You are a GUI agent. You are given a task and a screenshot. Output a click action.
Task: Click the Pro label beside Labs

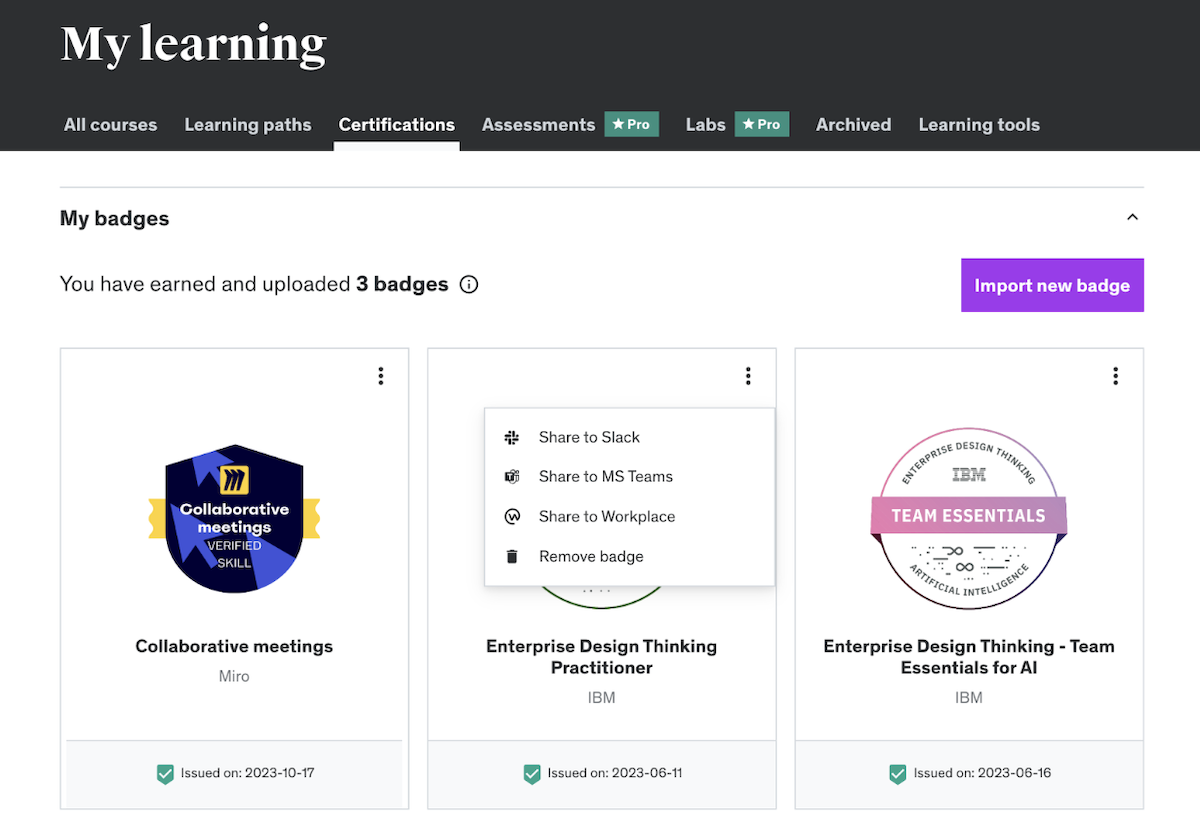762,124
